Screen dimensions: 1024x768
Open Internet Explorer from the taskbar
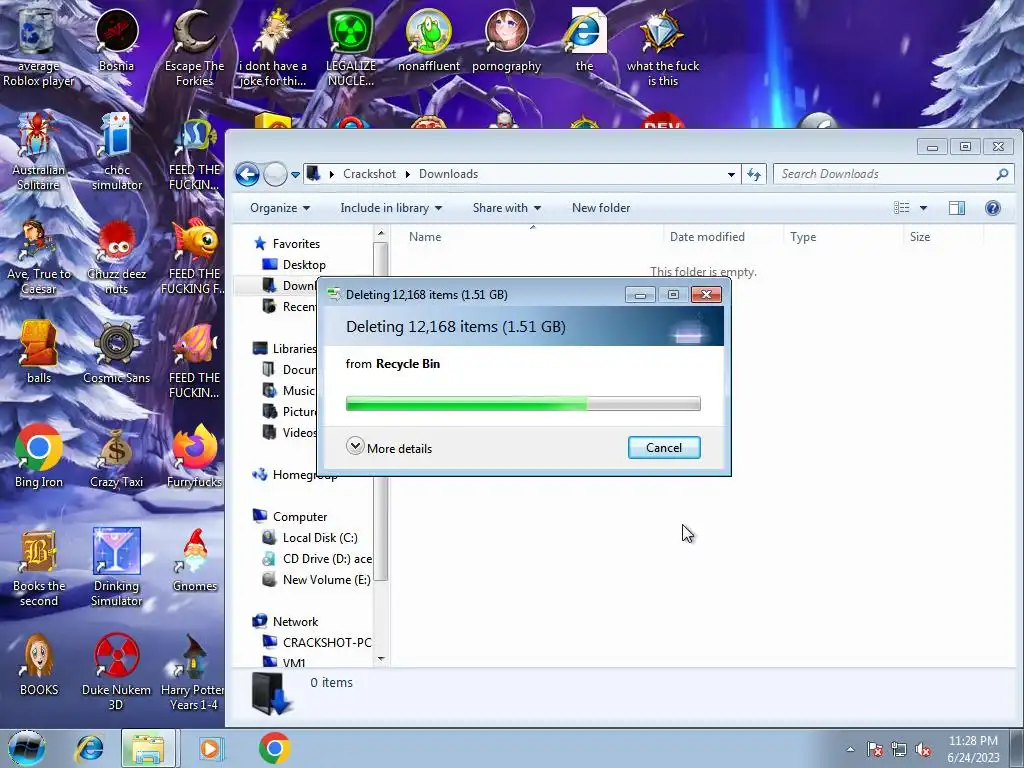point(89,748)
